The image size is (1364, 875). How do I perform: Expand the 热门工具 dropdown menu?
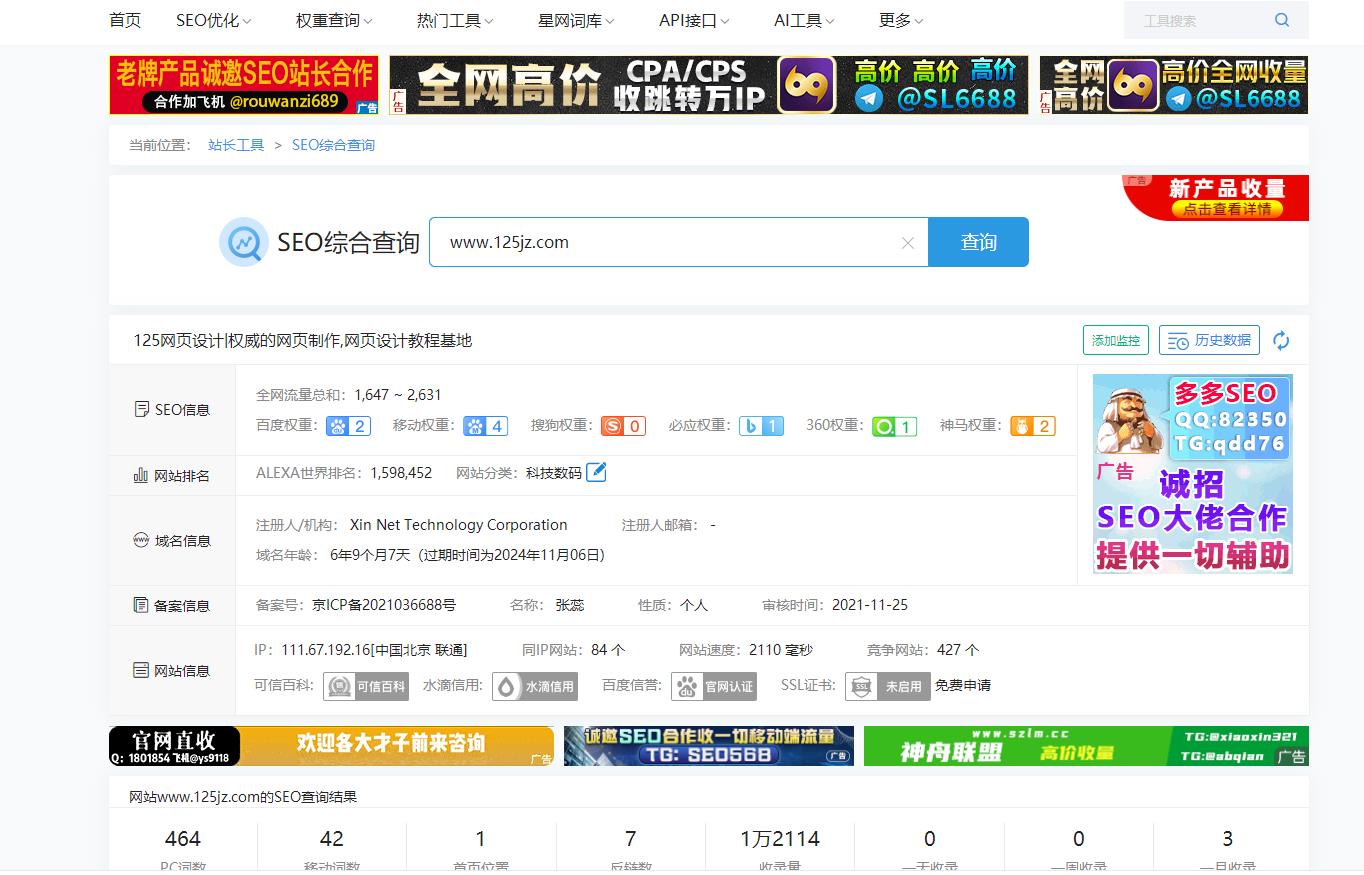point(455,20)
